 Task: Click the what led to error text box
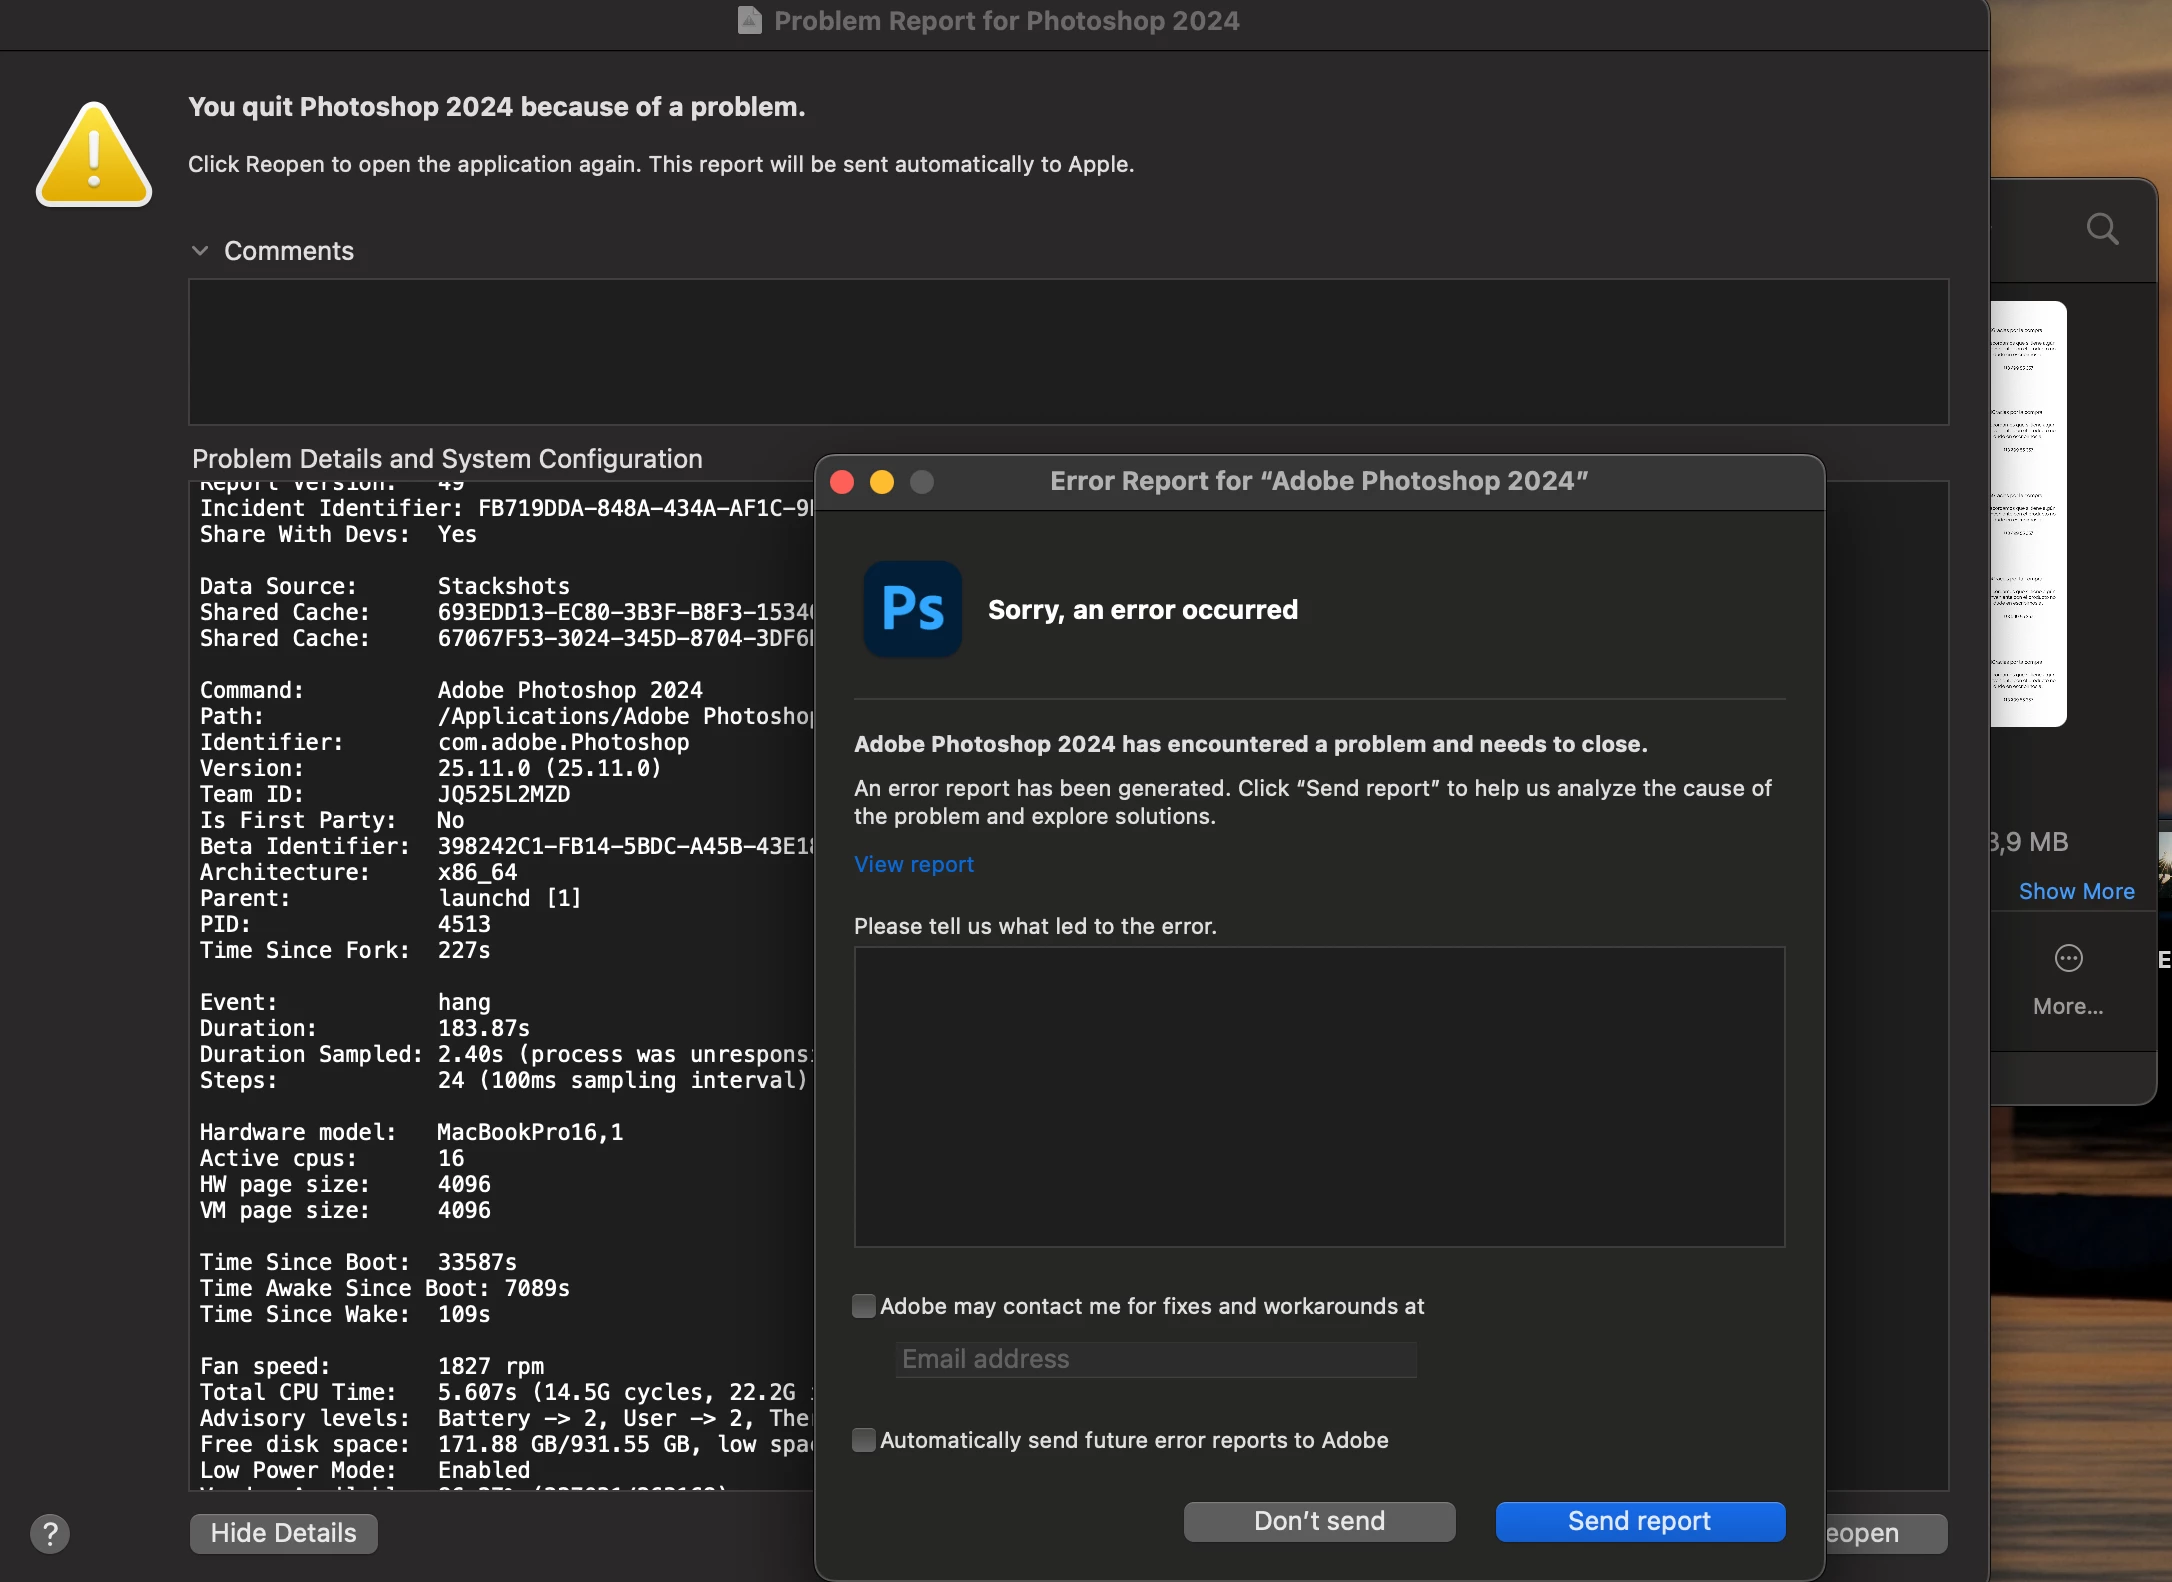(1319, 1096)
